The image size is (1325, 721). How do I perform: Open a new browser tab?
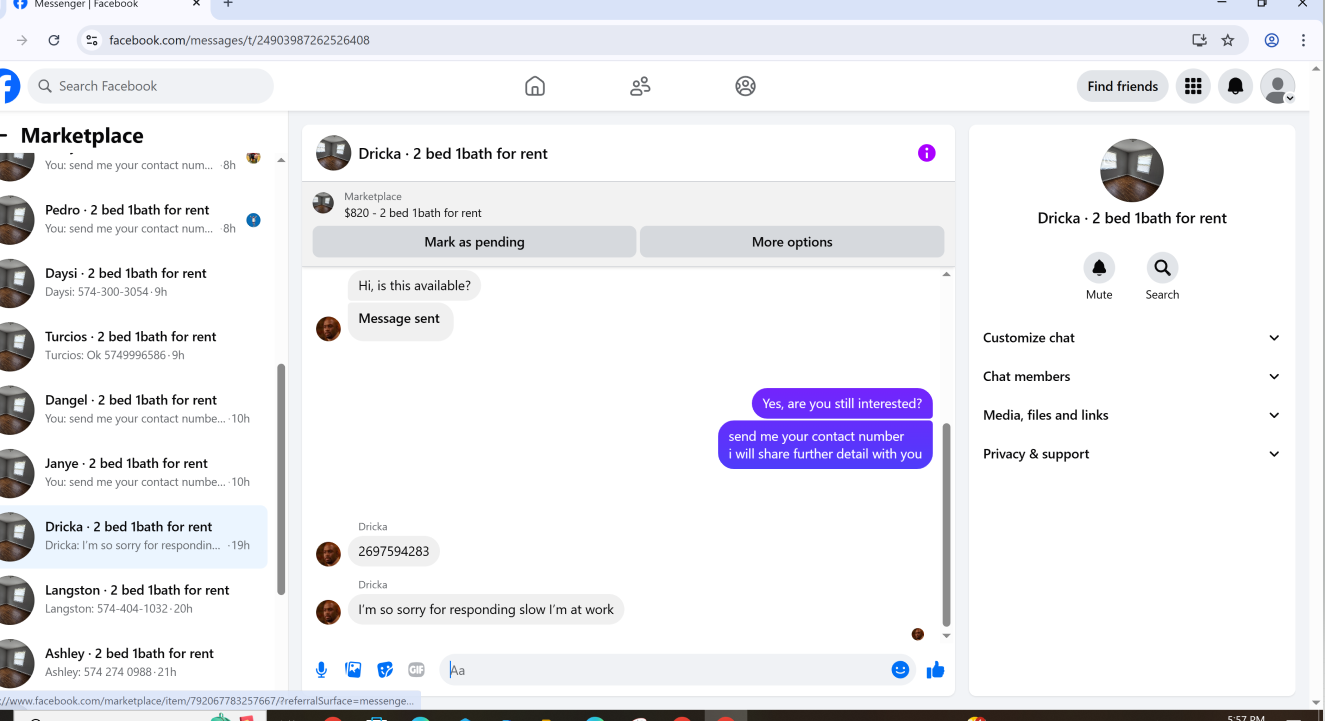[228, 4]
